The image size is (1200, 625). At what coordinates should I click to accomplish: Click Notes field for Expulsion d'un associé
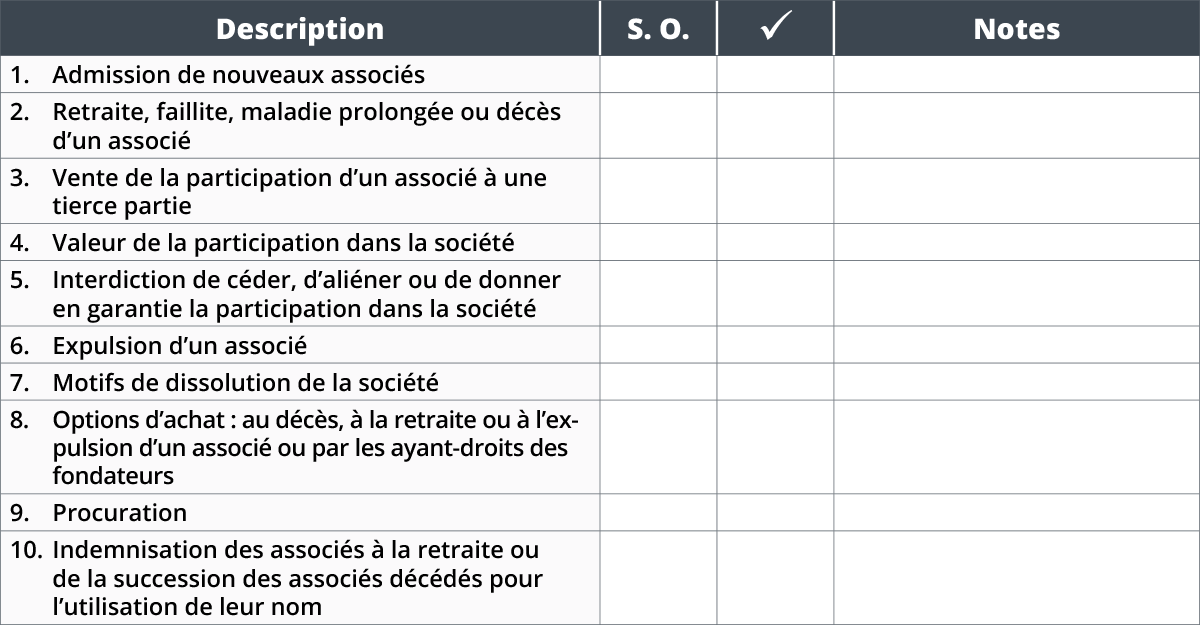click(1017, 346)
